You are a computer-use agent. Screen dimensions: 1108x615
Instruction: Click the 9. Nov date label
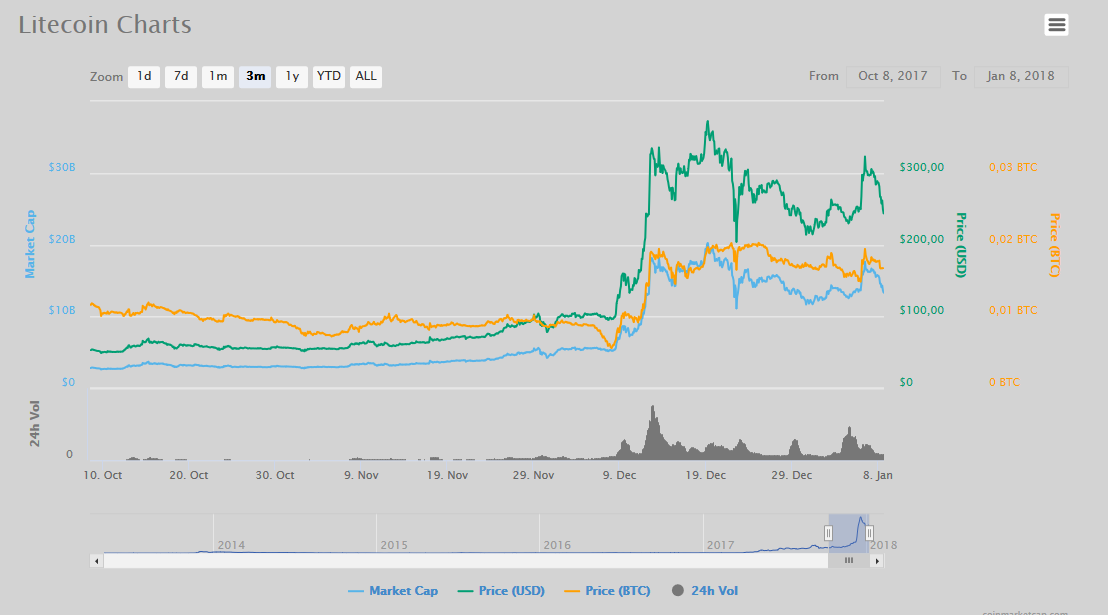point(361,475)
